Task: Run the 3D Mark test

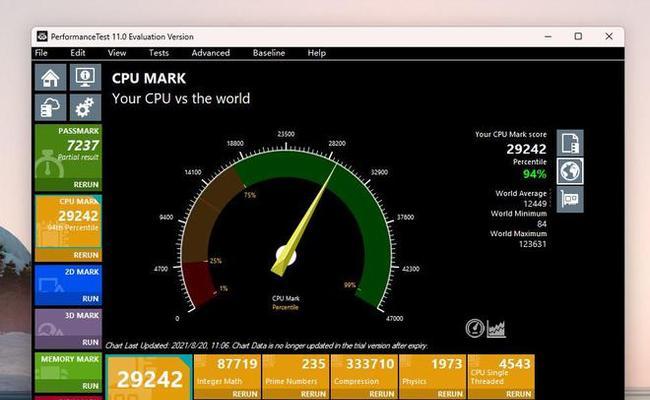Action: point(90,342)
